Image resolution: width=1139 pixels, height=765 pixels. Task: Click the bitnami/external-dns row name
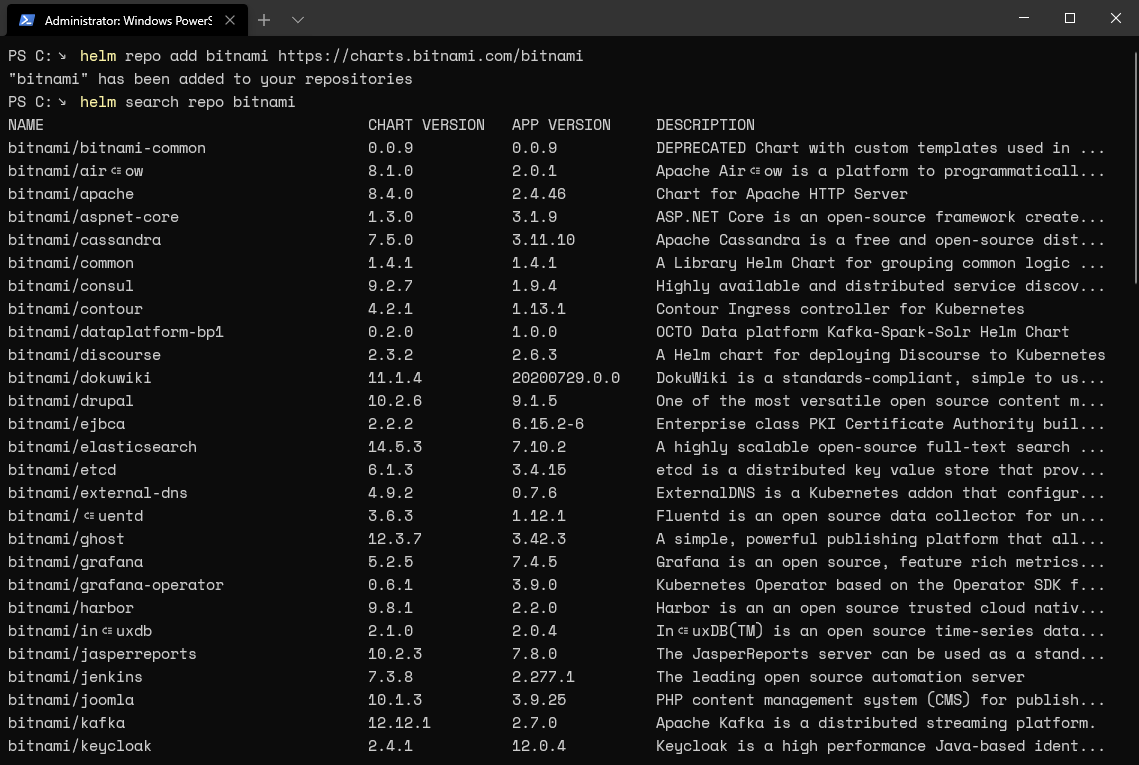point(97,493)
